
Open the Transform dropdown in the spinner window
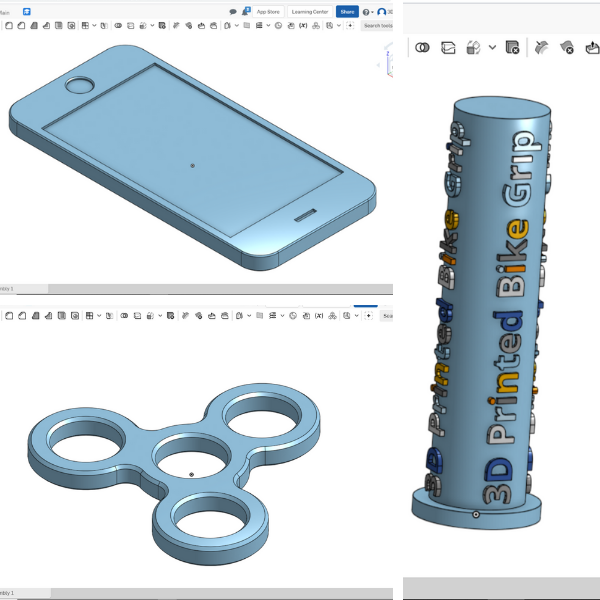pos(160,316)
